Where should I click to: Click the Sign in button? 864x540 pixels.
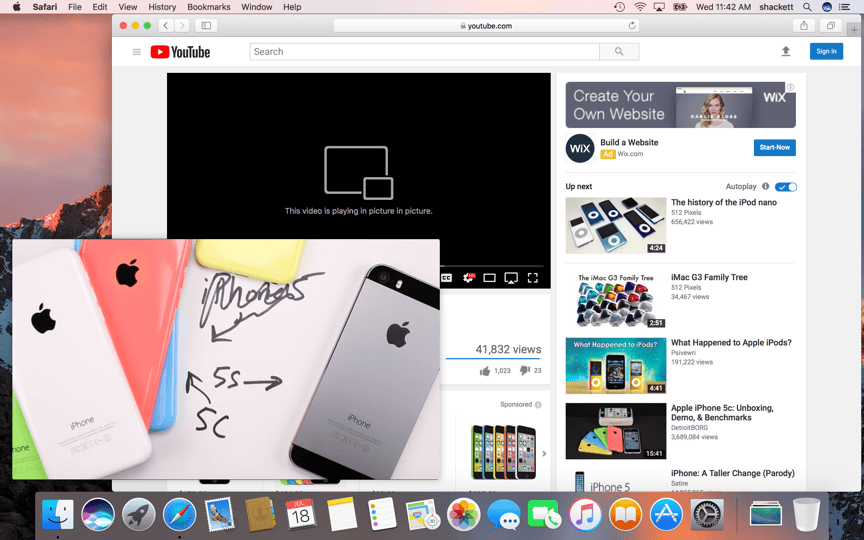tap(826, 51)
